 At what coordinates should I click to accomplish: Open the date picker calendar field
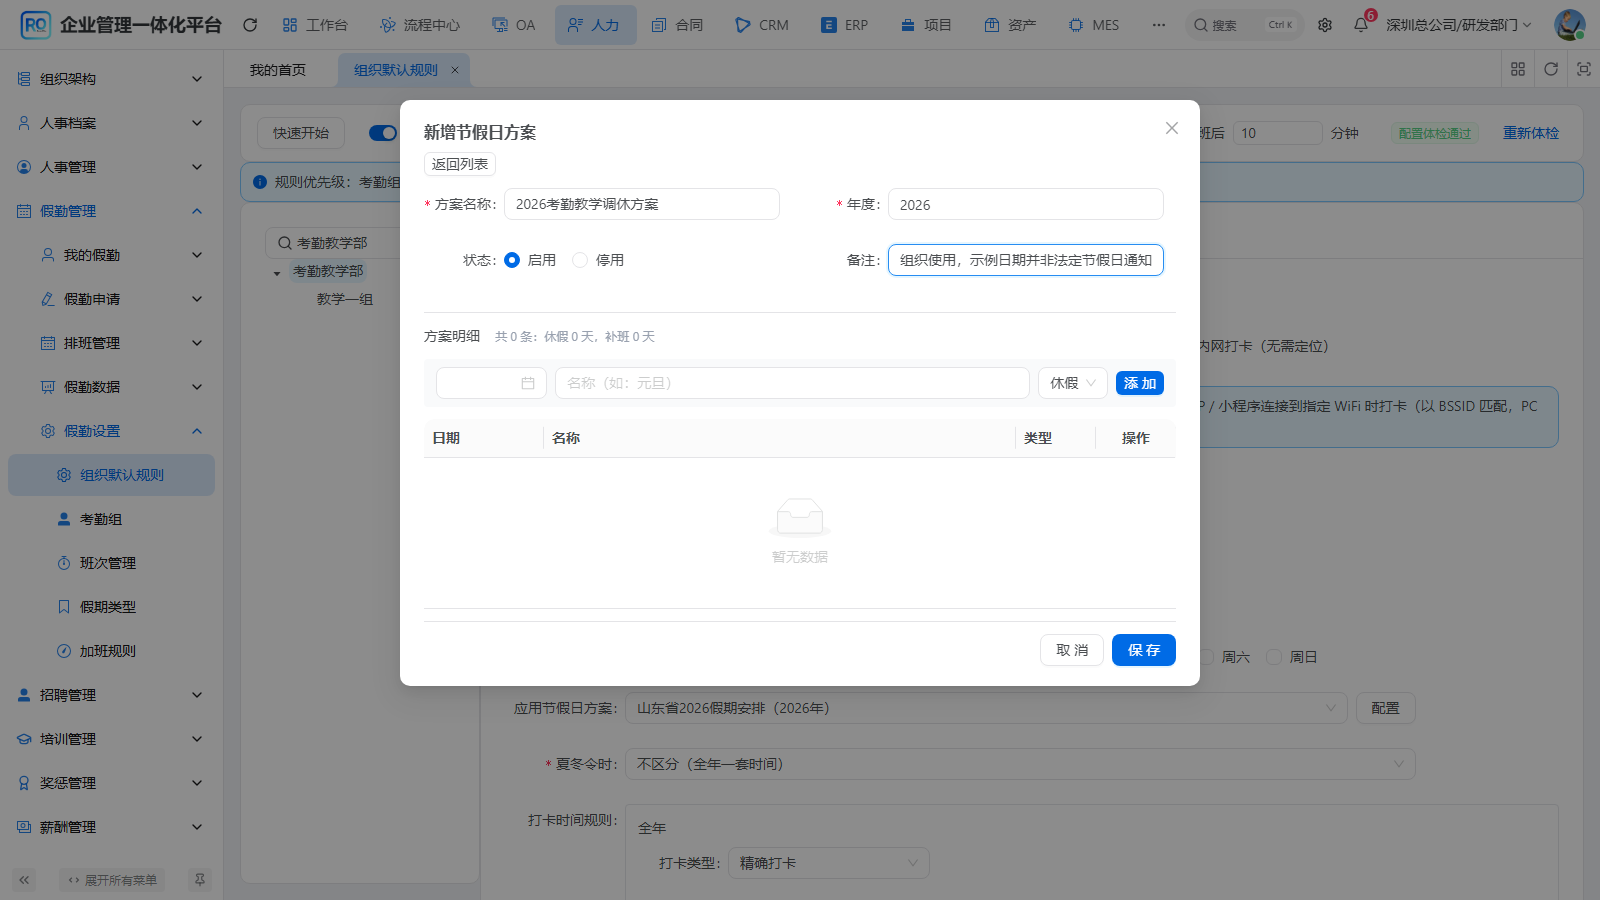click(x=491, y=383)
